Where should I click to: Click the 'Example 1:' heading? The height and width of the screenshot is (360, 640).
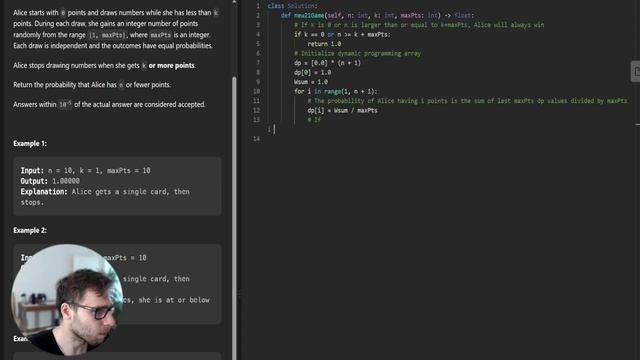click(x=30, y=144)
